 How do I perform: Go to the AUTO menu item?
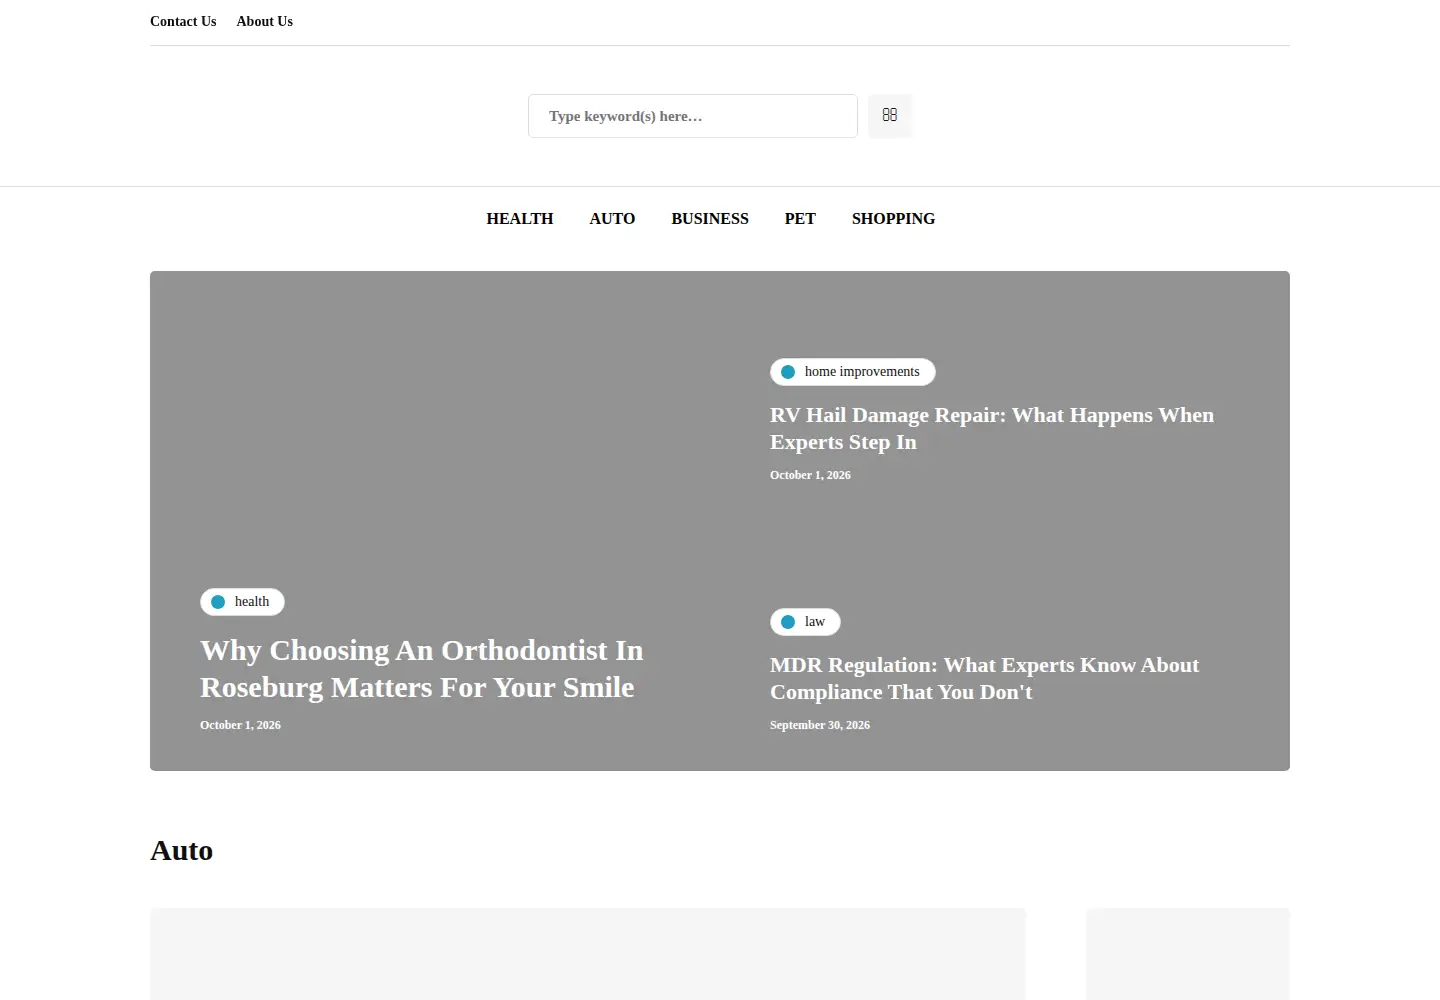click(x=612, y=219)
